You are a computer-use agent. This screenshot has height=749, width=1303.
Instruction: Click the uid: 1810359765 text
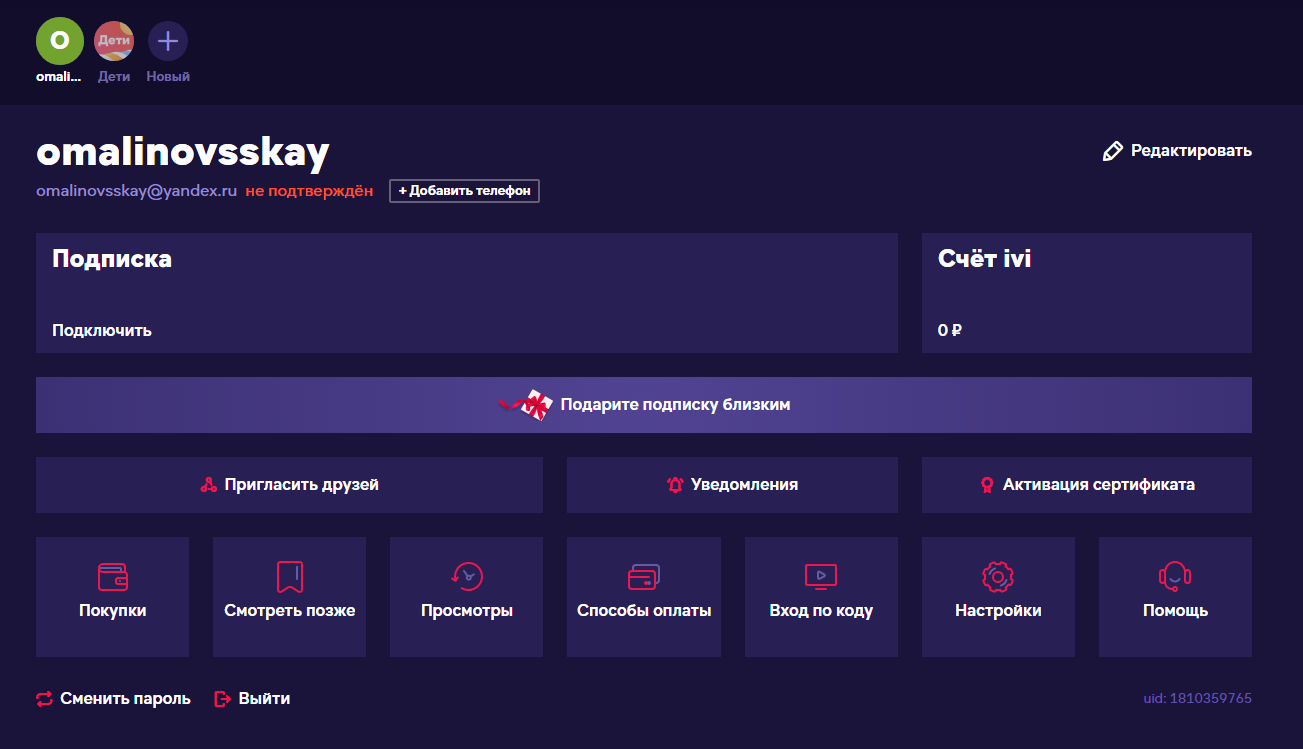pyautogui.click(x=1198, y=698)
